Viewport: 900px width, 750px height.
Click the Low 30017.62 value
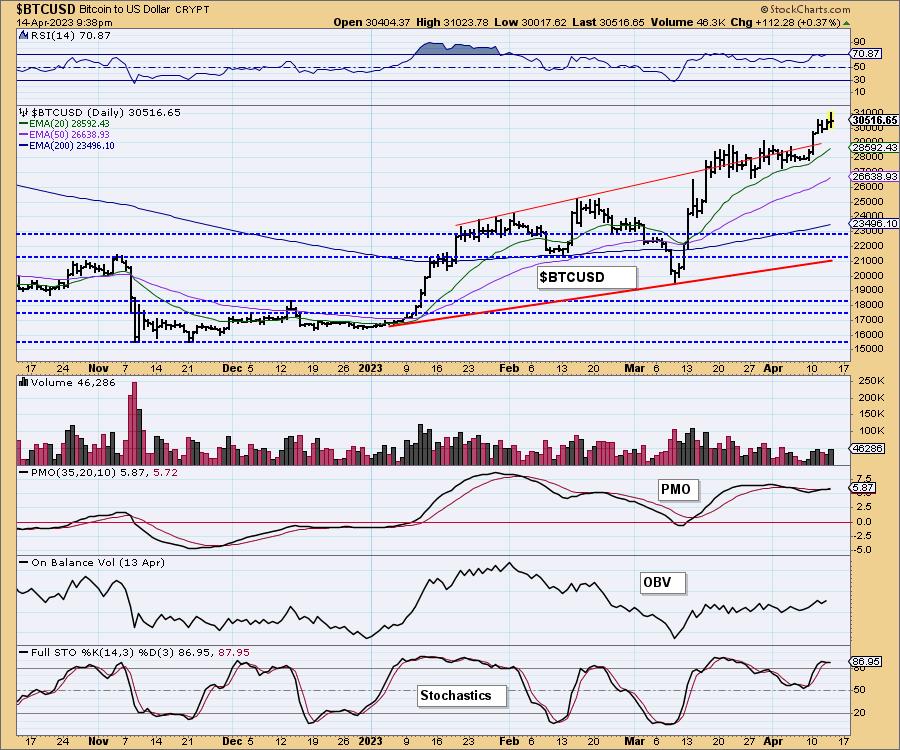530,22
